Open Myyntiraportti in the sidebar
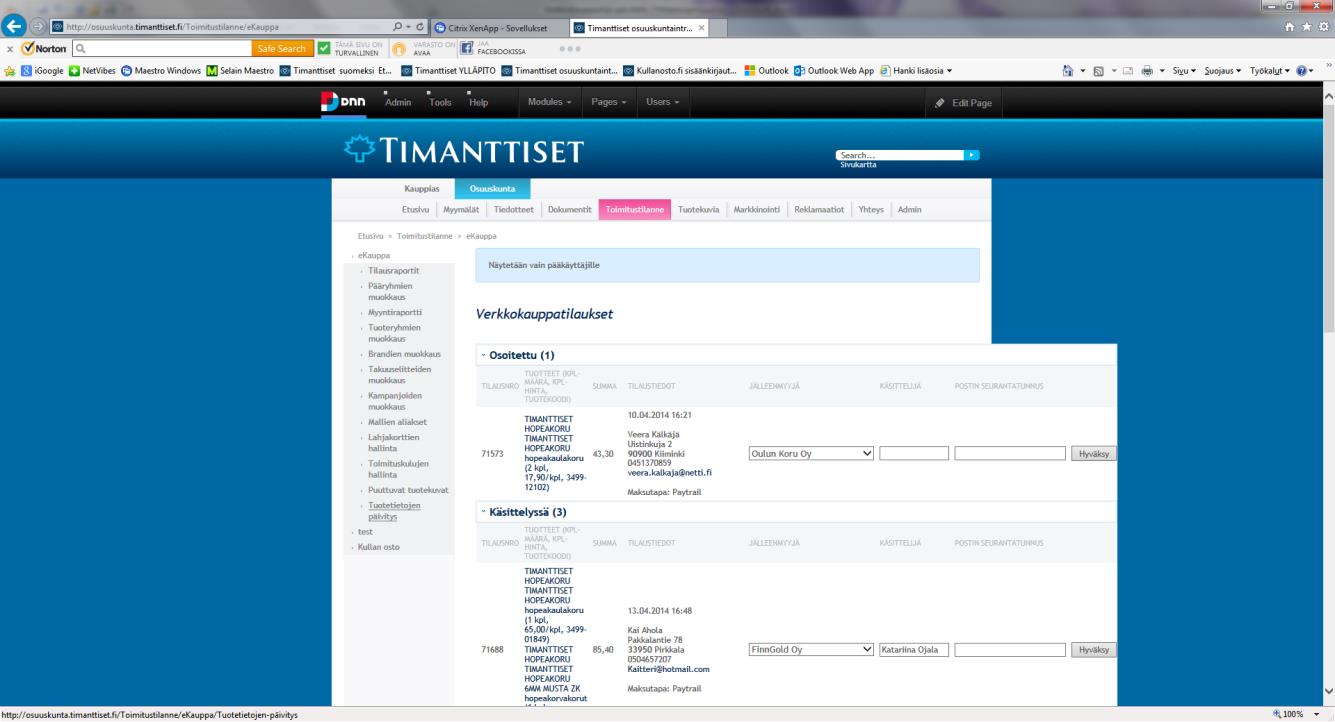This screenshot has width=1335, height=722. (393, 312)
